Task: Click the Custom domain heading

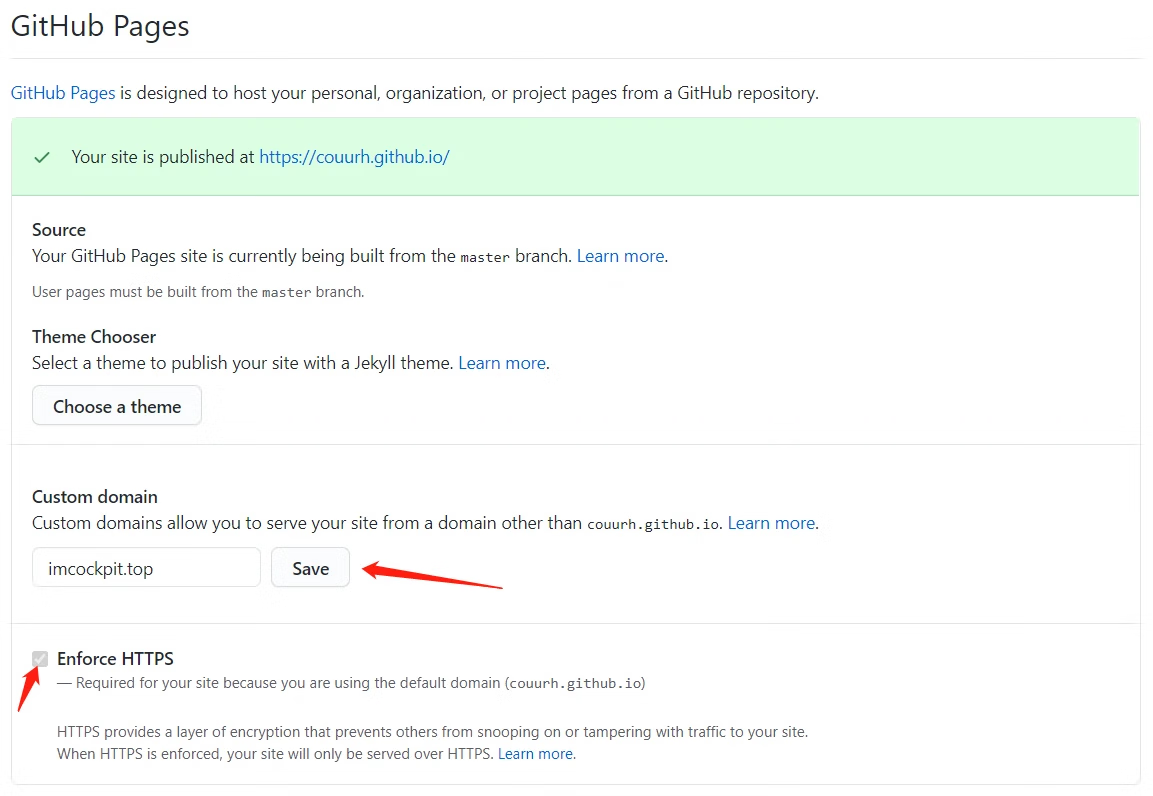Action: pyautogui.click(x=95, y=497)
